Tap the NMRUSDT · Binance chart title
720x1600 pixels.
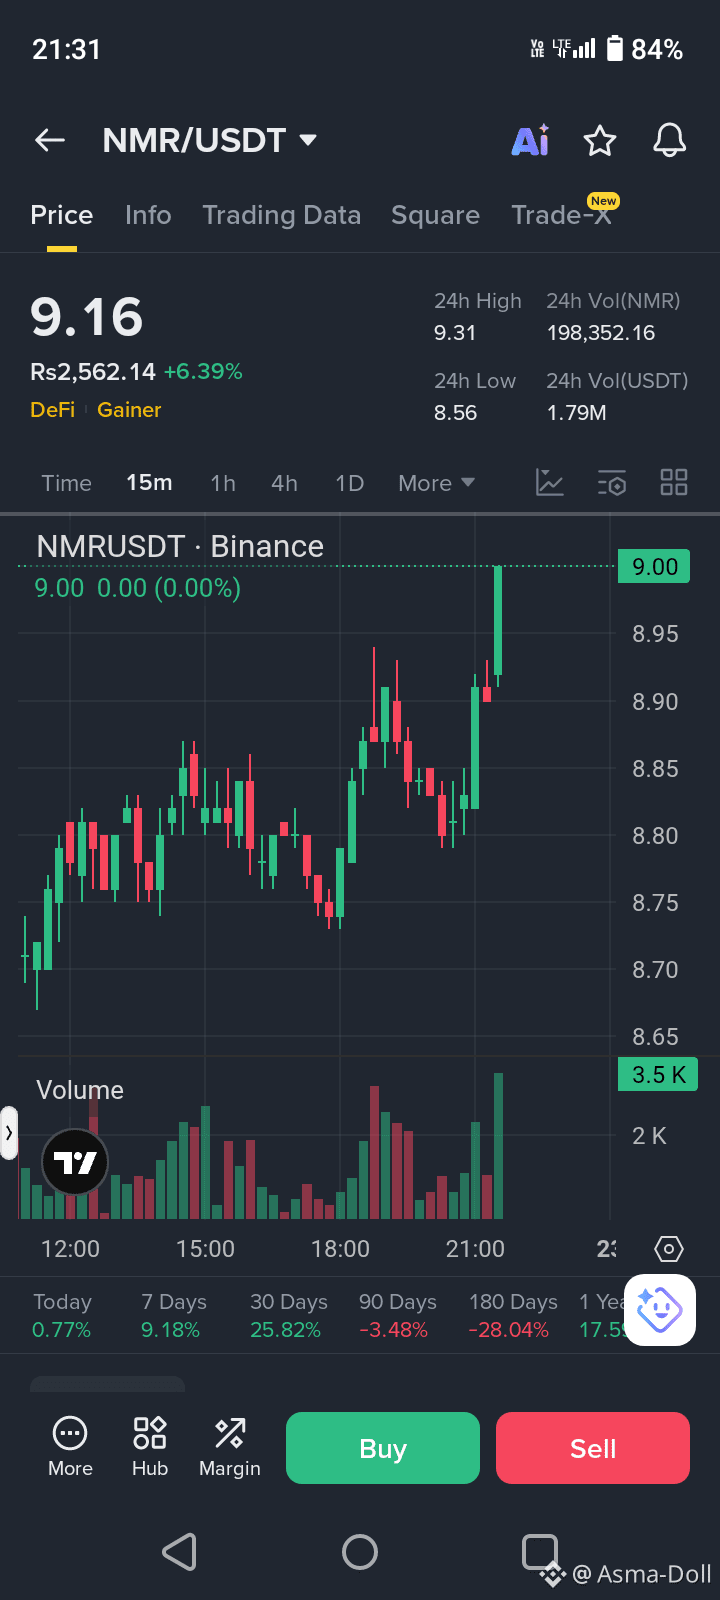(x=180, y=546)
